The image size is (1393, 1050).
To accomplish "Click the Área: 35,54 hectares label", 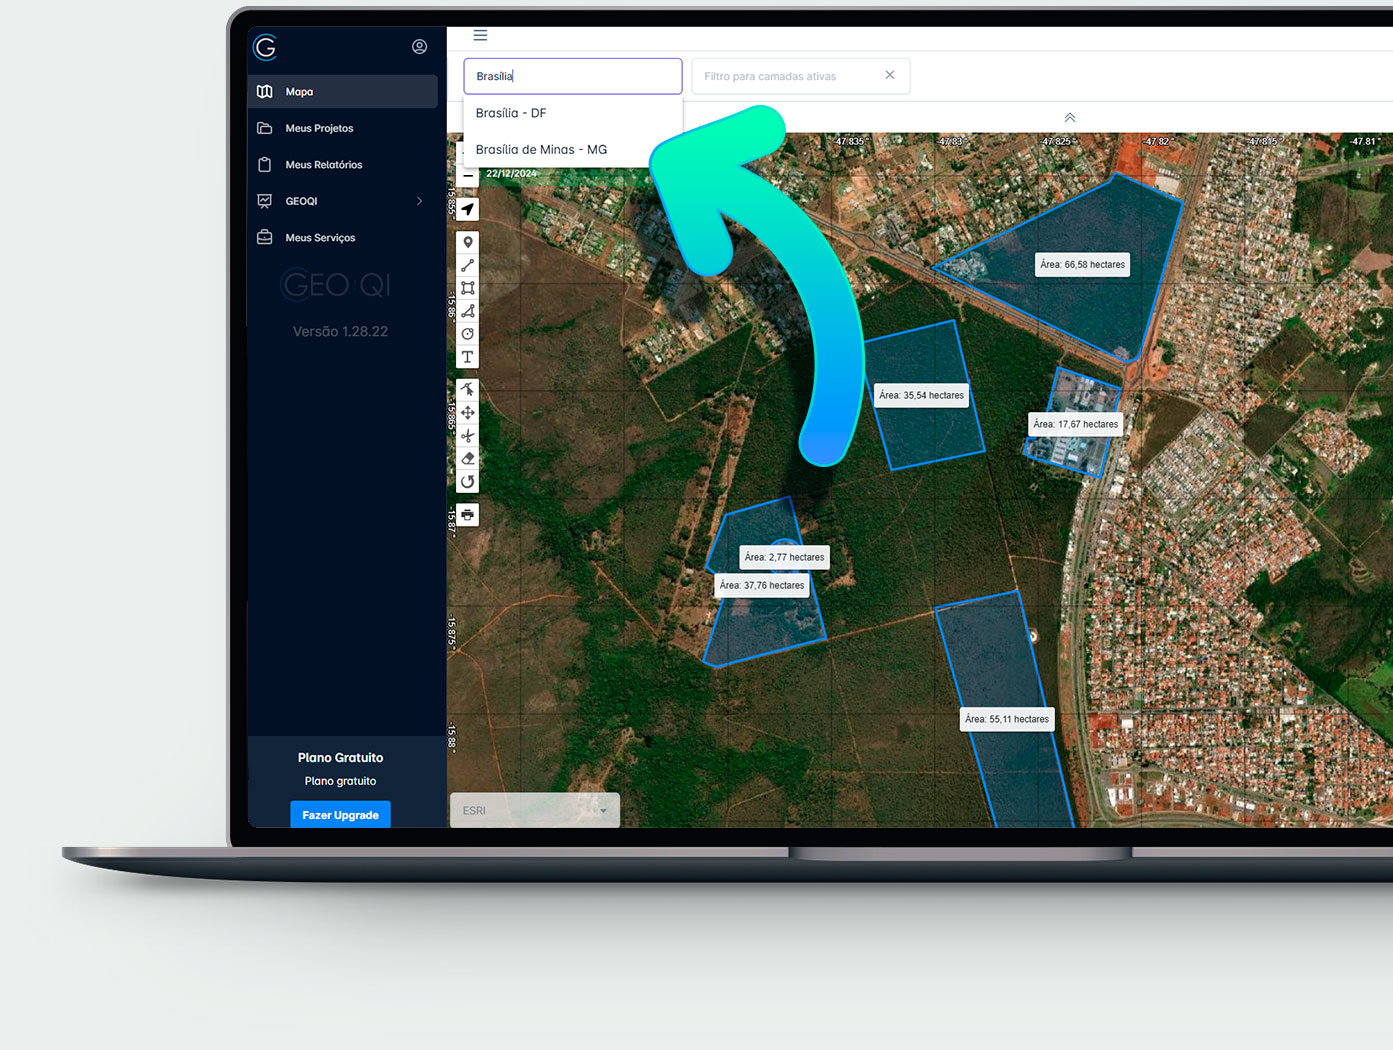I will click(921, 395).
